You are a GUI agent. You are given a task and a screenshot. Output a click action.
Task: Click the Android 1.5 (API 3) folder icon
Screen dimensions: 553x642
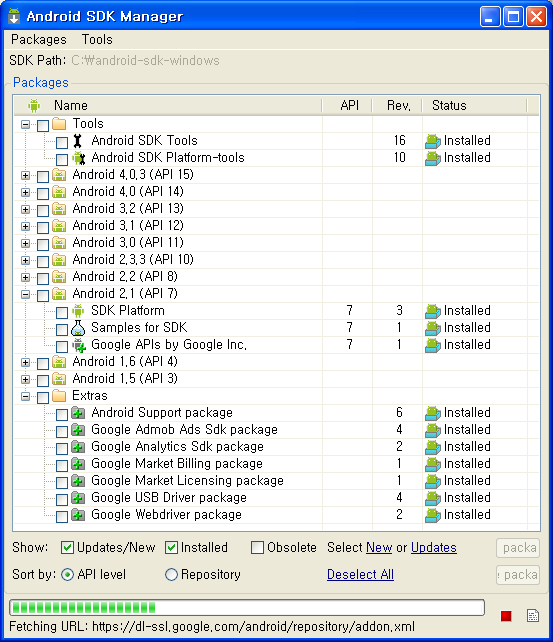click(59, 379)
